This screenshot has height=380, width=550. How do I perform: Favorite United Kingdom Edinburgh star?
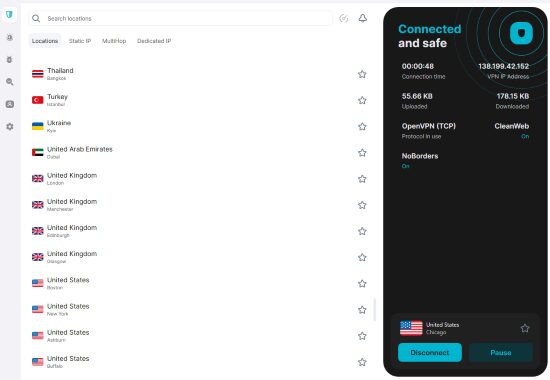pyautogui.click(x=362, y=231)
